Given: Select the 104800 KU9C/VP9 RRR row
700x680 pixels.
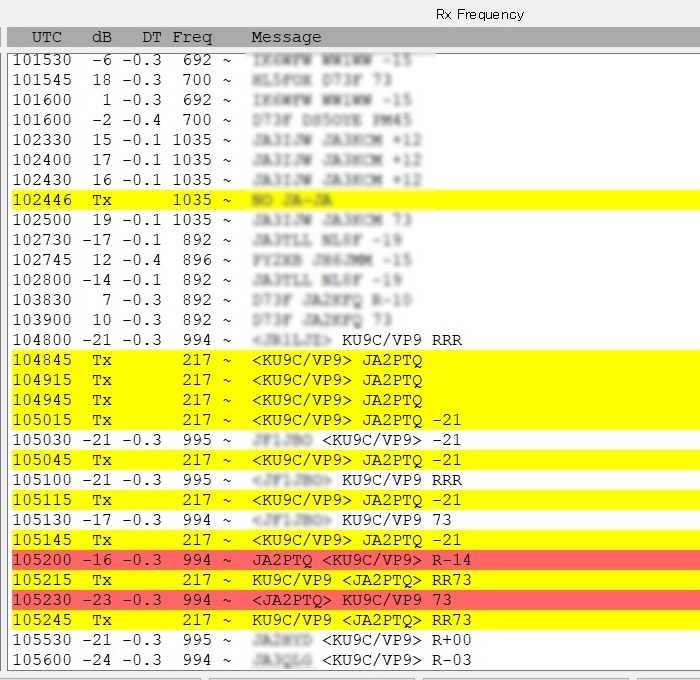Looking at the screenshot, I should (355, 340).
